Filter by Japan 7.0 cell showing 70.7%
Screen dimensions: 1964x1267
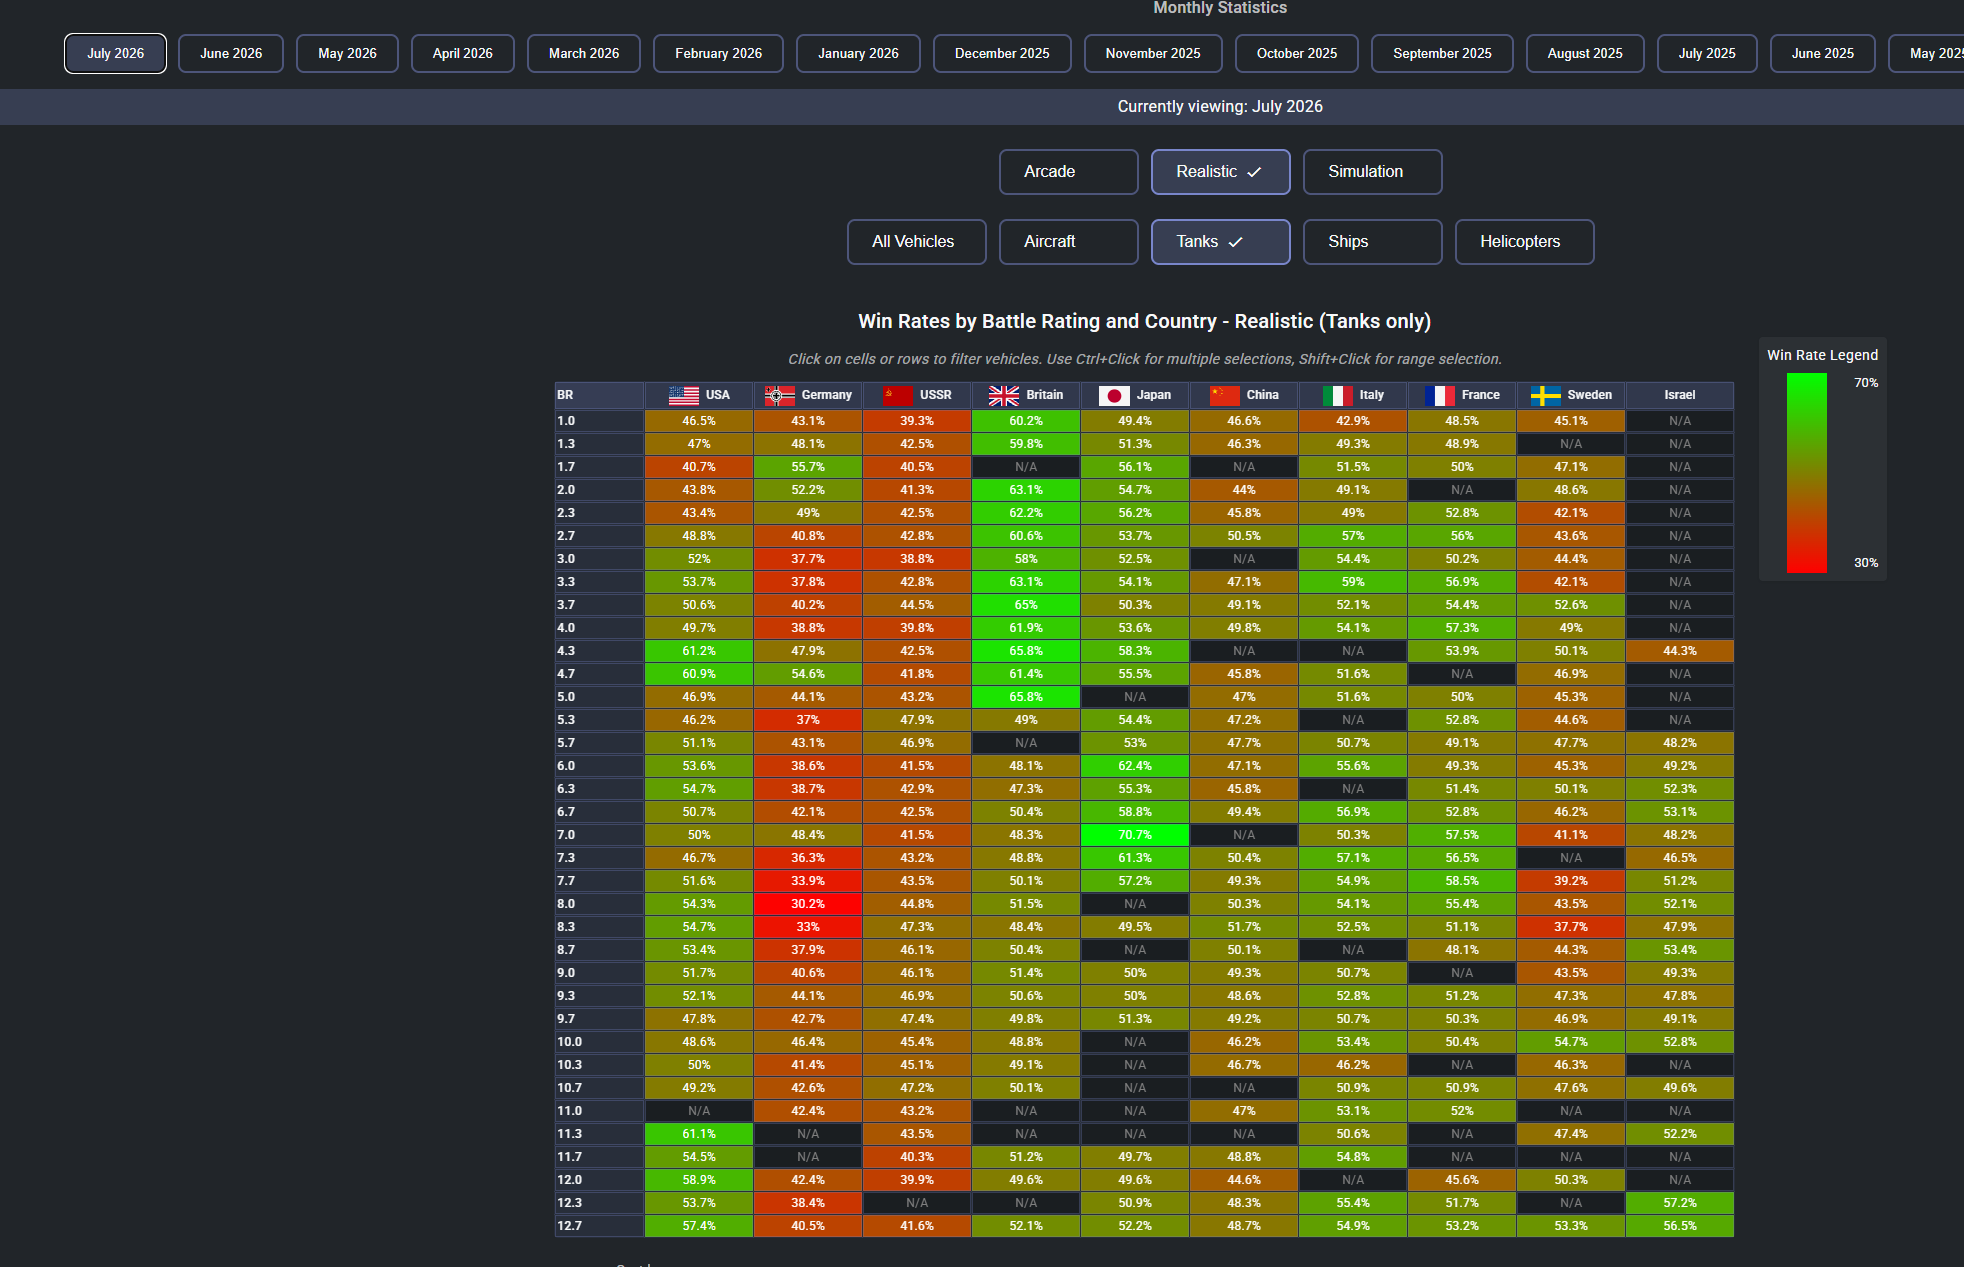[x=1135, y=835]
